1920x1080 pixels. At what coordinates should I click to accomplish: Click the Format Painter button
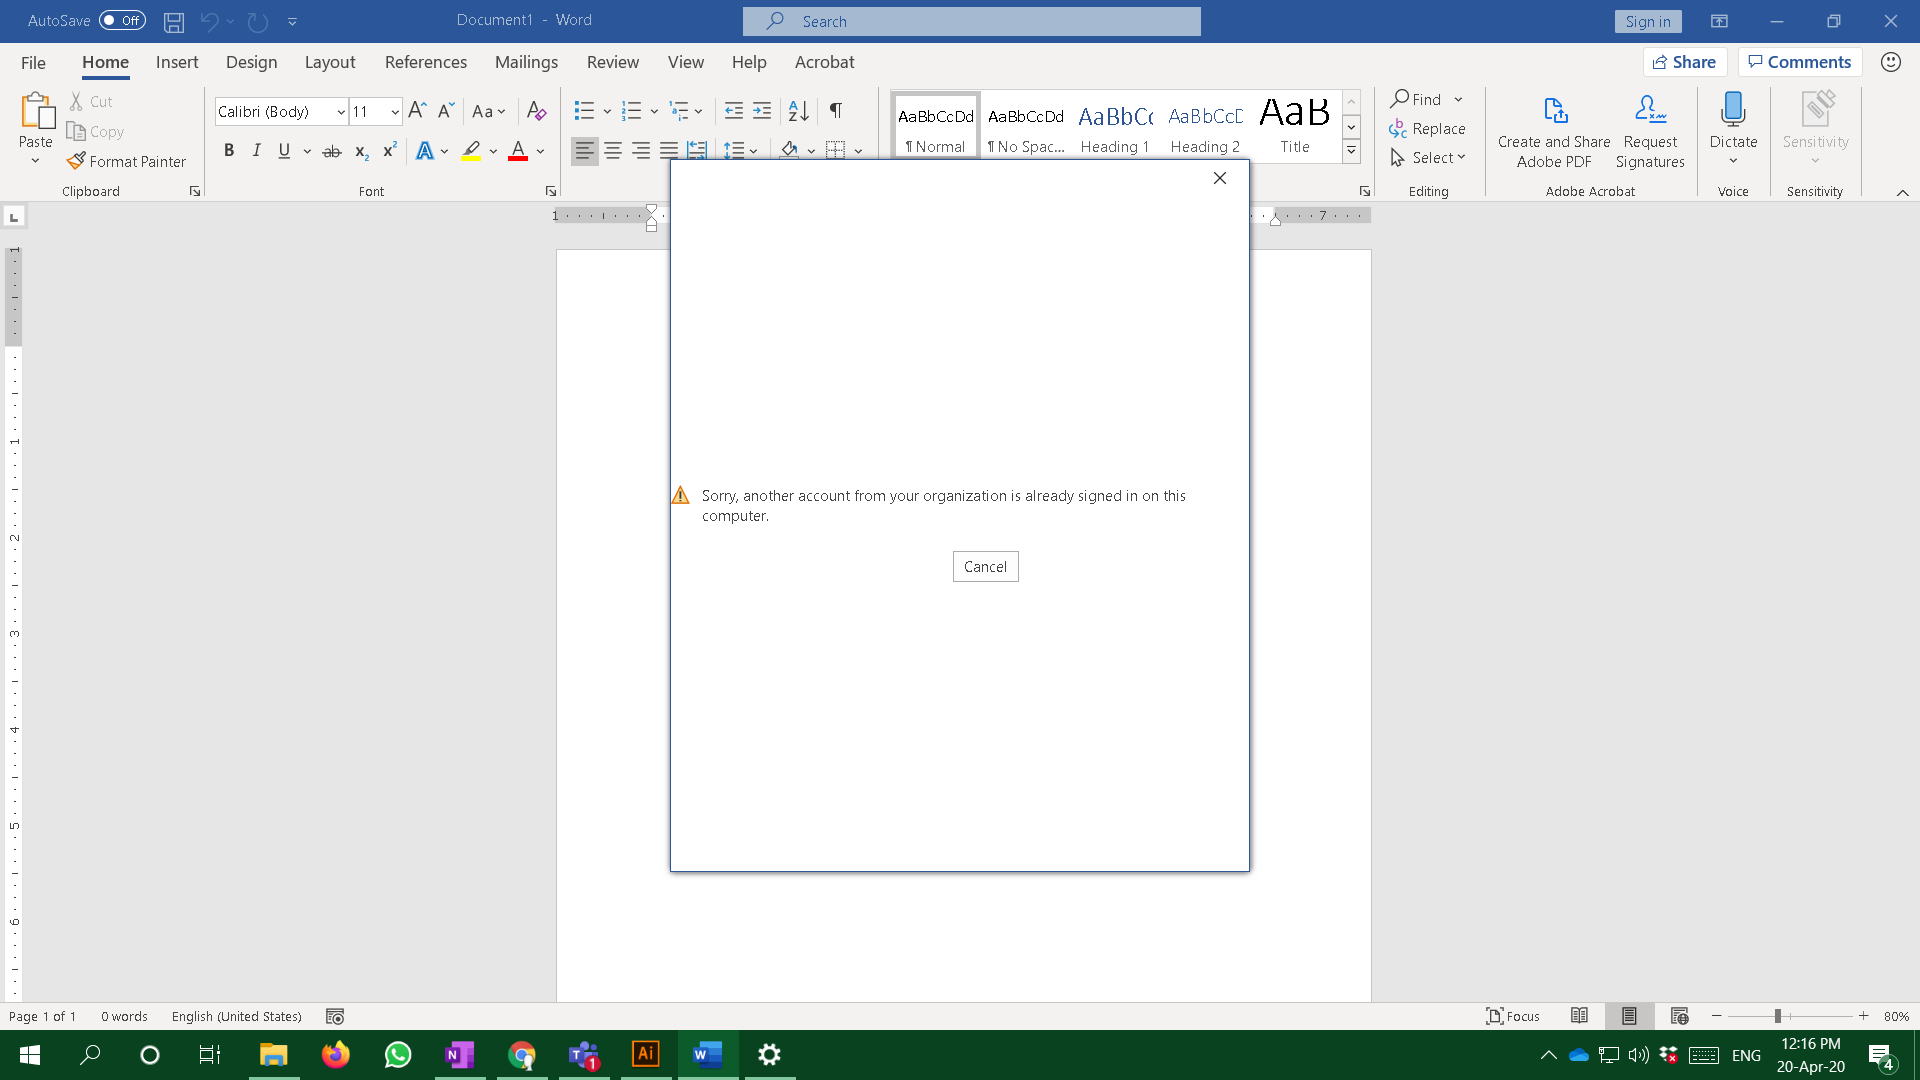tap(127, 161)
